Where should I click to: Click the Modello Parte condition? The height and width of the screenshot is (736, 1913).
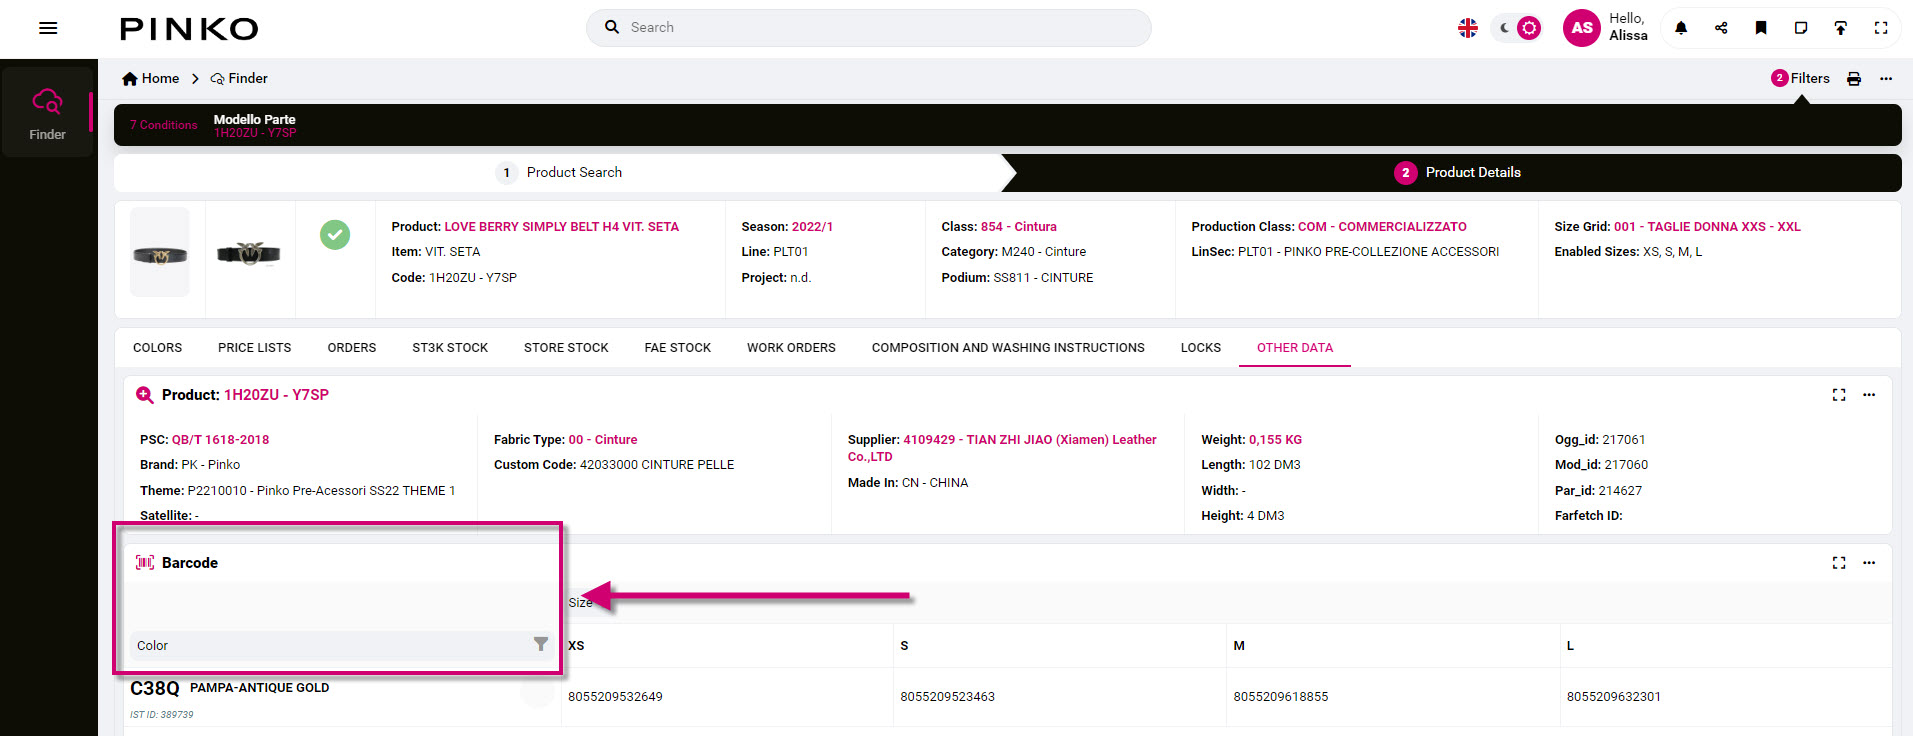pyautogui.click(x=255, y=125)
